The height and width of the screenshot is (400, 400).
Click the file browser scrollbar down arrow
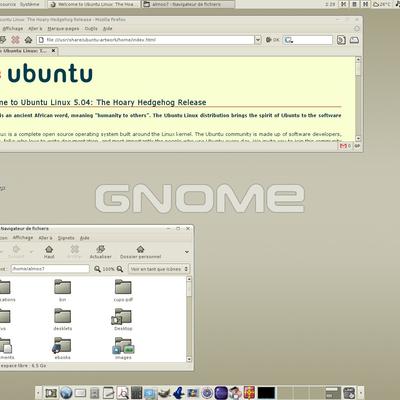point(189,359)
